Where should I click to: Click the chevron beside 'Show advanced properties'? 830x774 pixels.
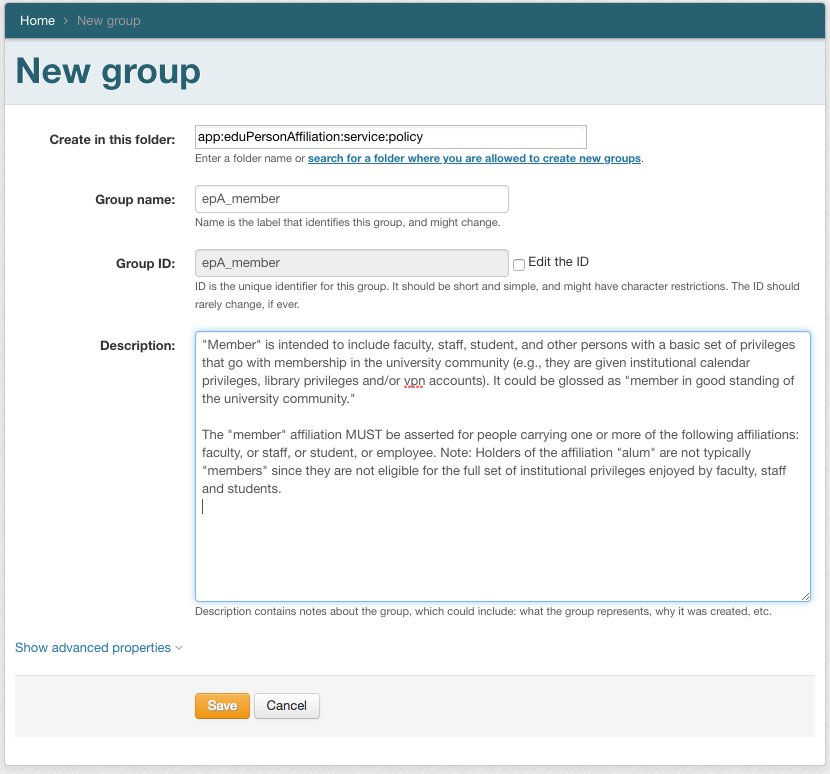click(x=179, y=648)
